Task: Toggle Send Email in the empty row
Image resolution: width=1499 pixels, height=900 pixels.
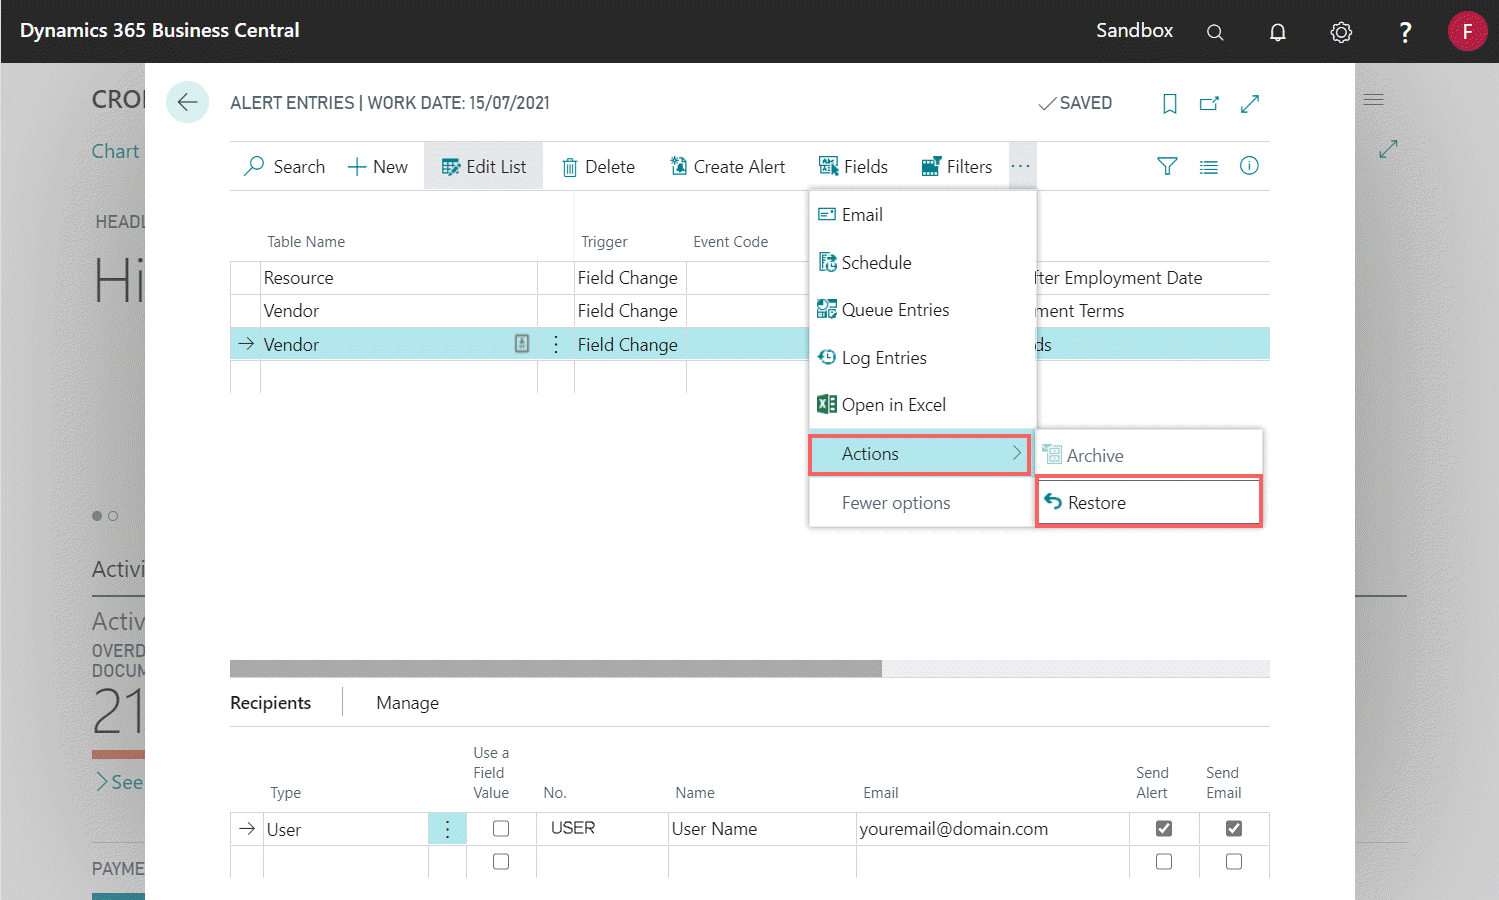Action: point(1234,861)
